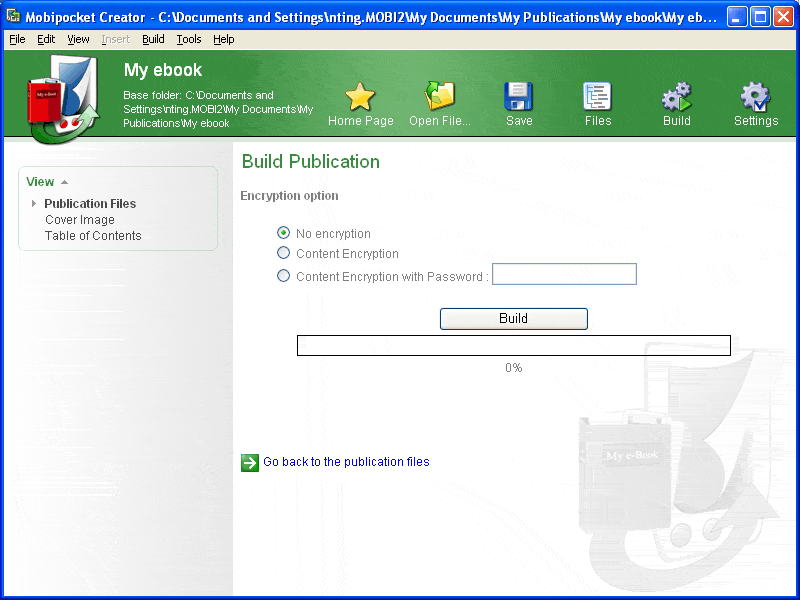Open the Tools menu
Image resolution: width=800 pixels, height=600 pixels.
(189, 39)
